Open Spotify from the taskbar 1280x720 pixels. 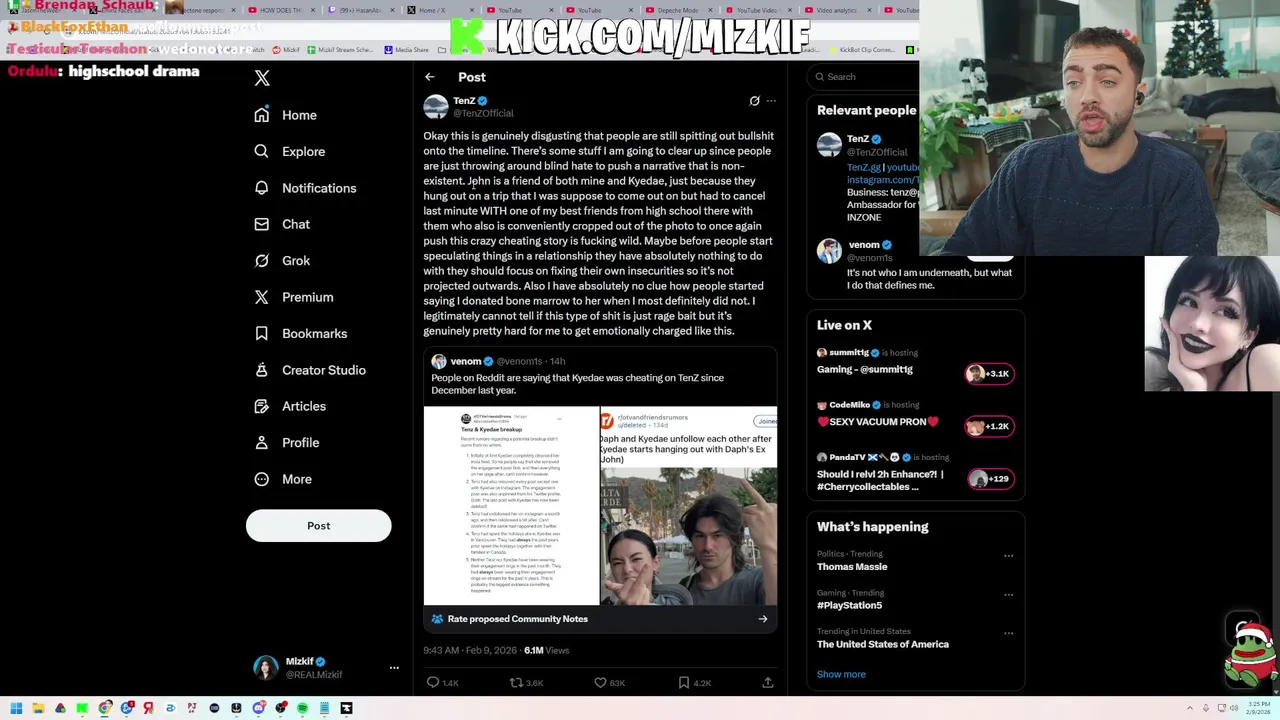click(x=302, y=708)
